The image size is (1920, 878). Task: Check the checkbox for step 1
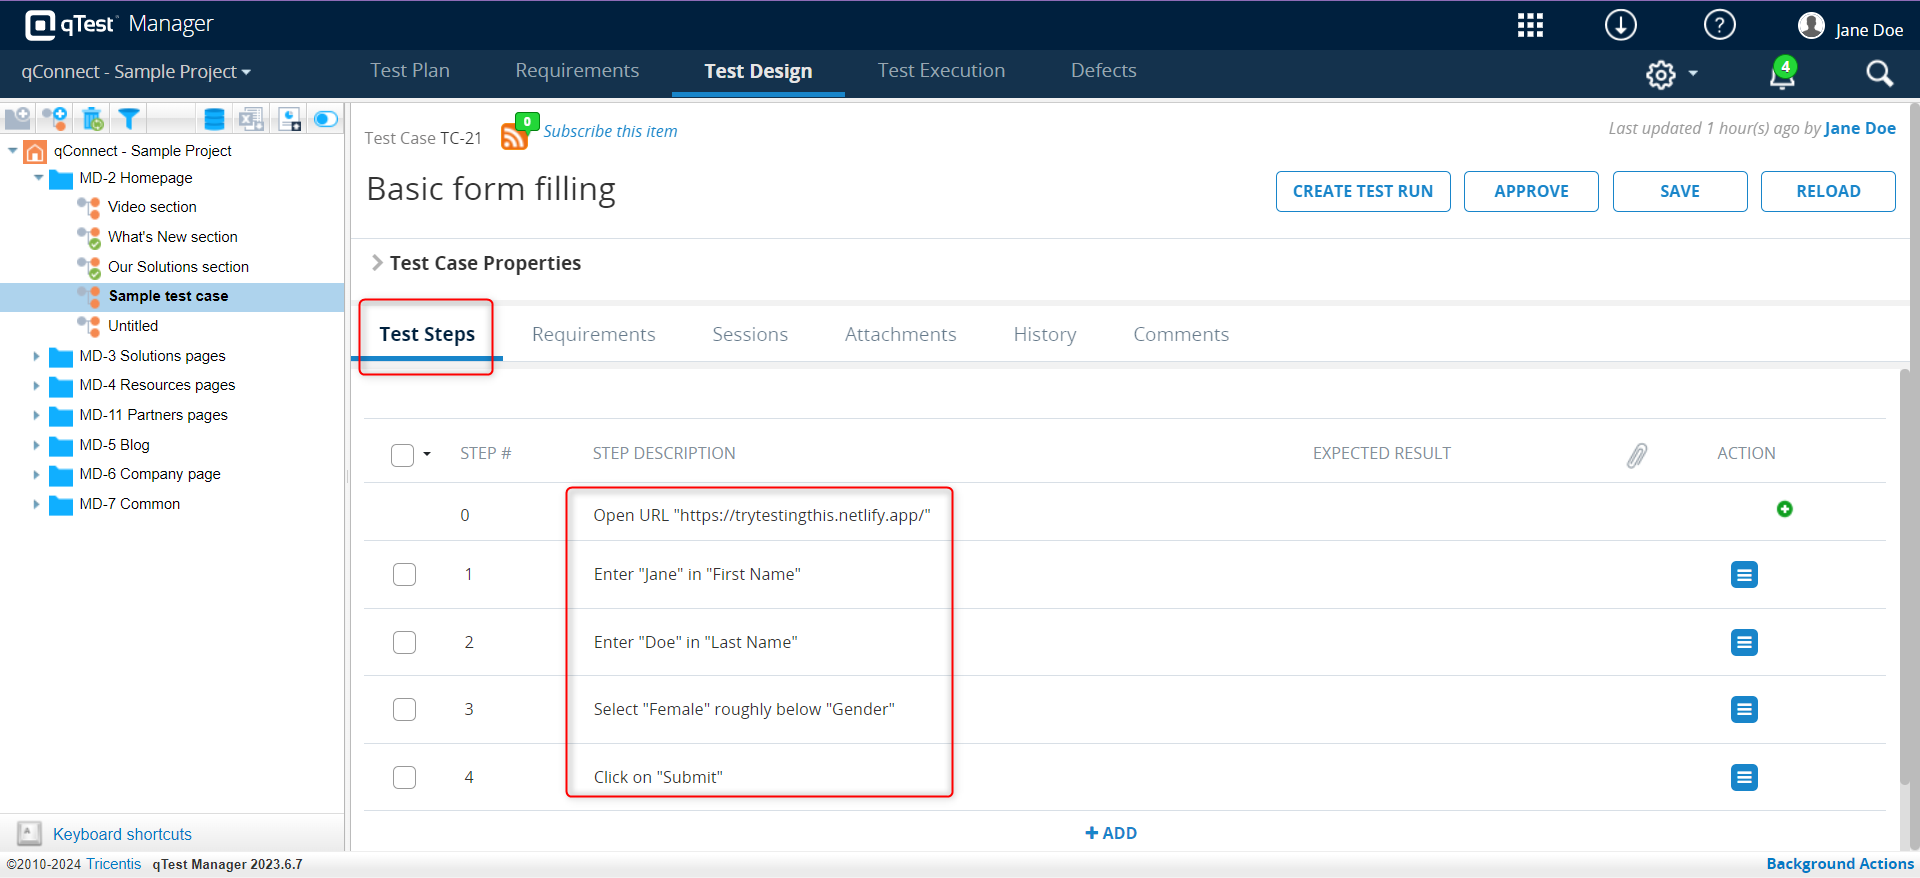coord(404,575)
